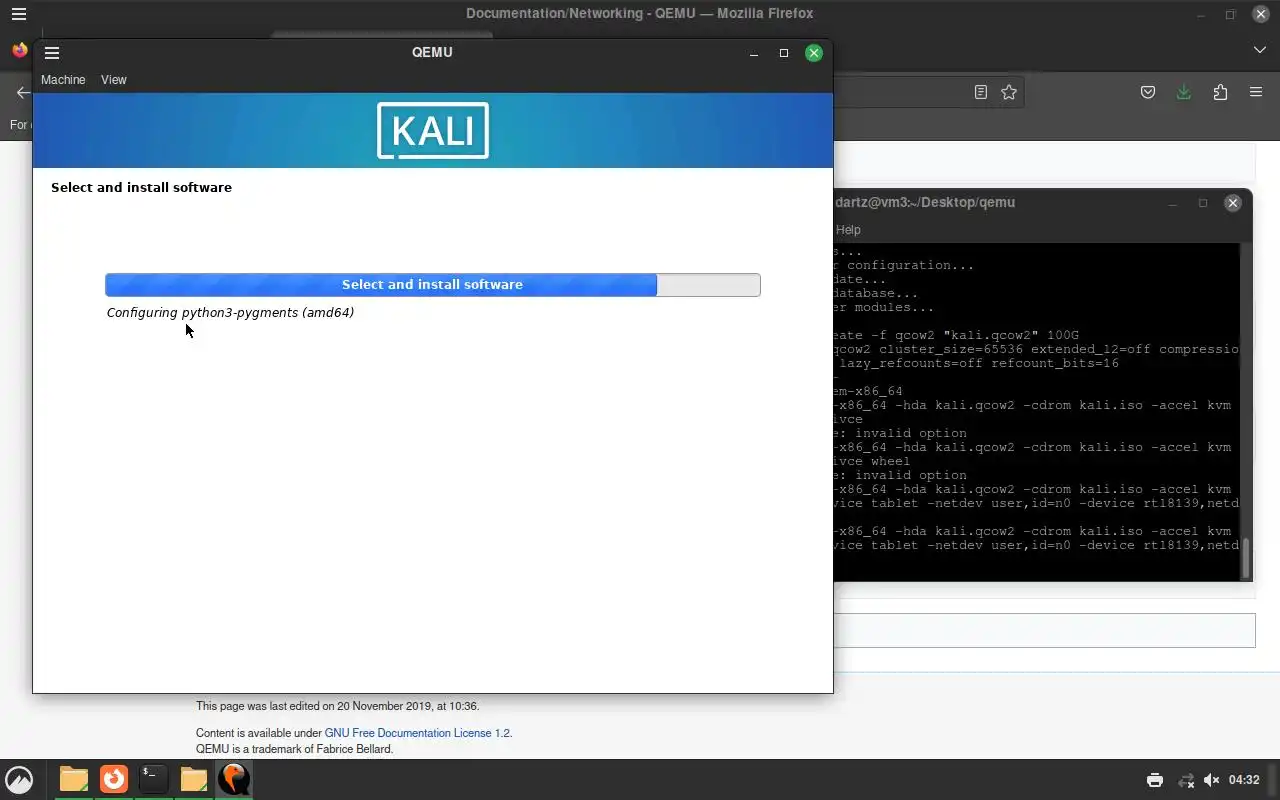Click the 04:32 clock in the tray
The width and height of the screenshot is (1280, 800).
click(x=1244, y=780)
